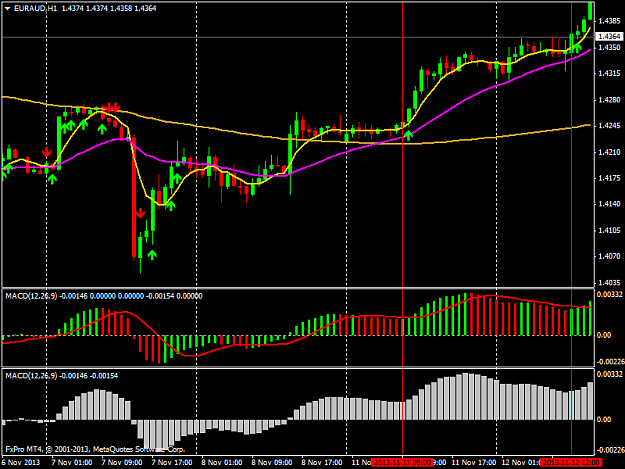The height and width of the screenshot is (469, 625).
Task: Click 0.00332 on the colored MACD panel scale
Action: click(609, 294)
